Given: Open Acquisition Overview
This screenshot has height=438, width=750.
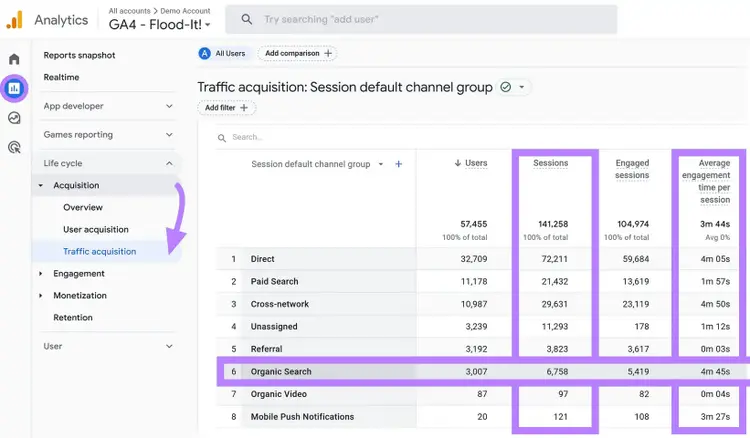Looking at the screenshot, I should click(x=83, y=208).
